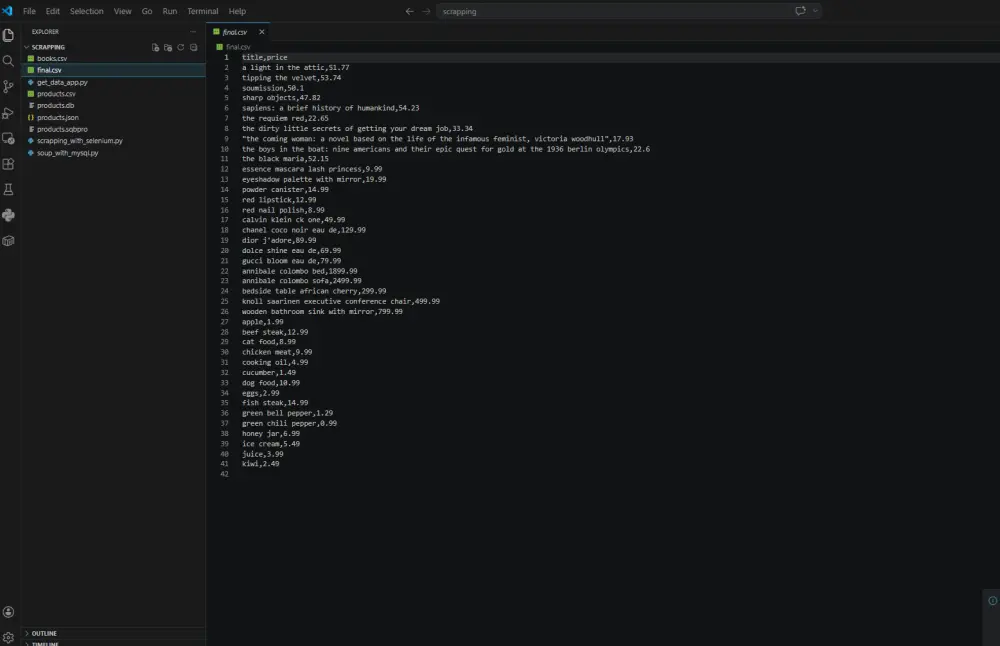Click line 'red lipstick,12.99'
Screen dimensions: 1000x646
[279, 200]
